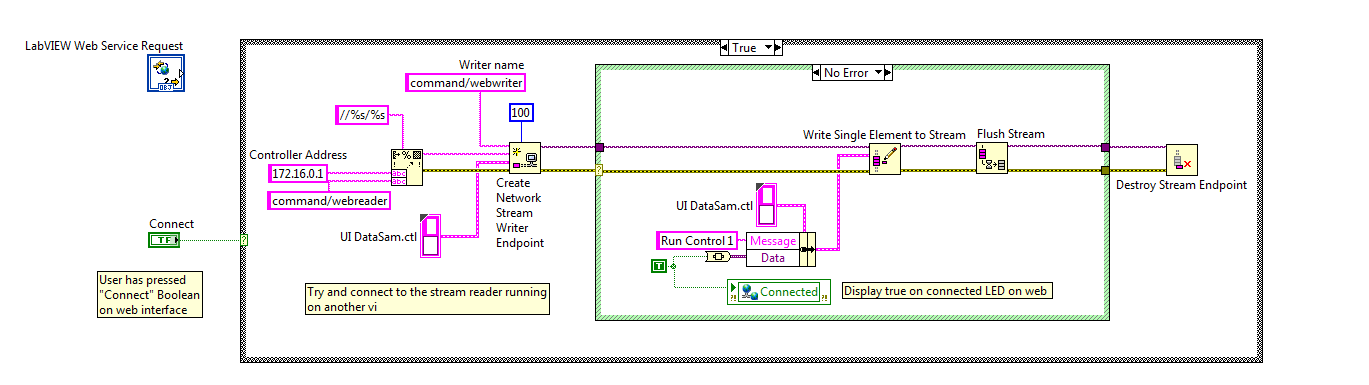Click the error selector terminal on inner case
The width and height of the screenshot is (1369, 385).
pyautogui.click(x=599, y=170)
